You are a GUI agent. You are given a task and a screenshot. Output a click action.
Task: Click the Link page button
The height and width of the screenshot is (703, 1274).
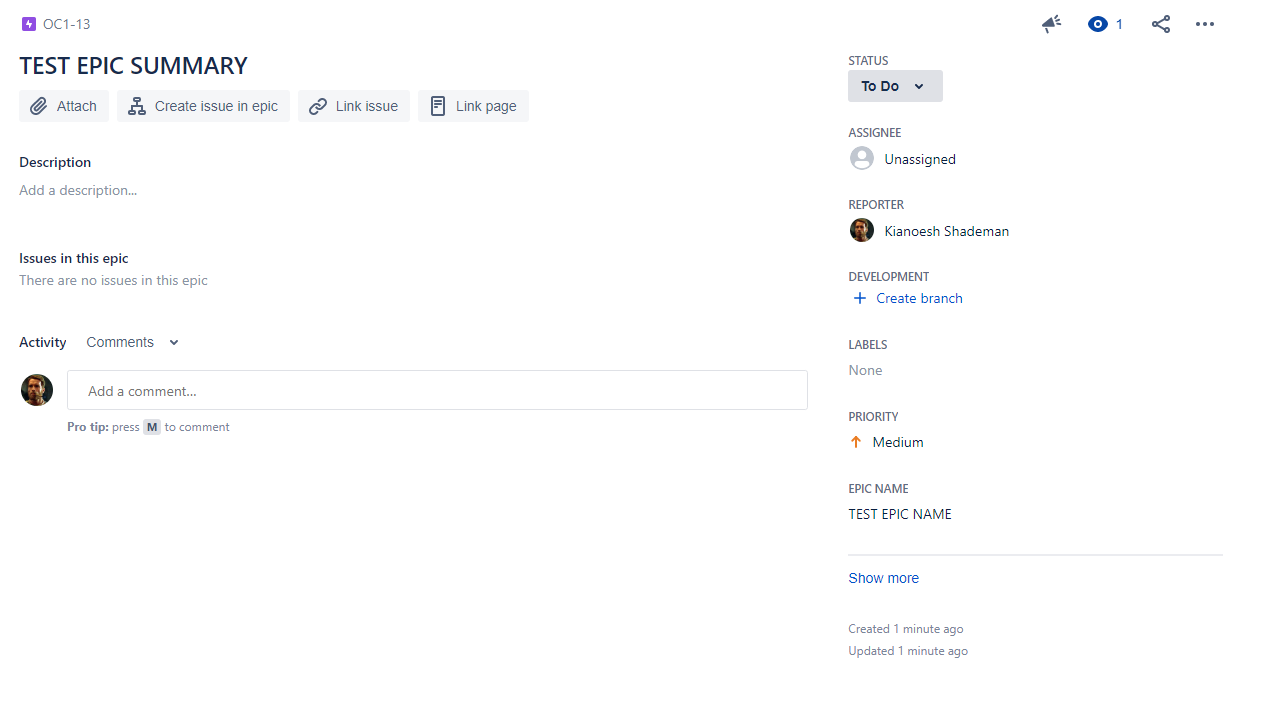473,106
